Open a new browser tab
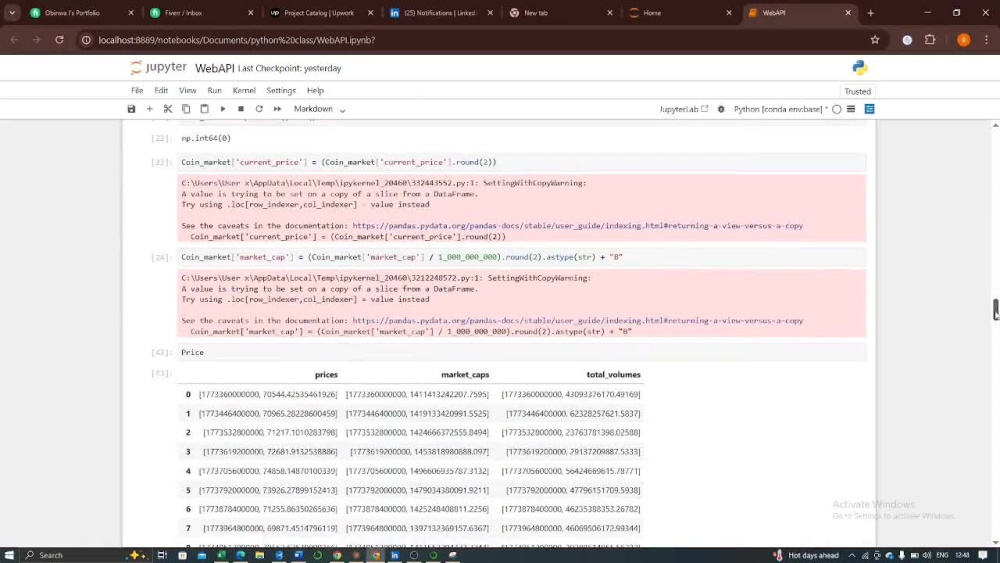The height and width of the screenshot is (563, 1000). [871, 13]
